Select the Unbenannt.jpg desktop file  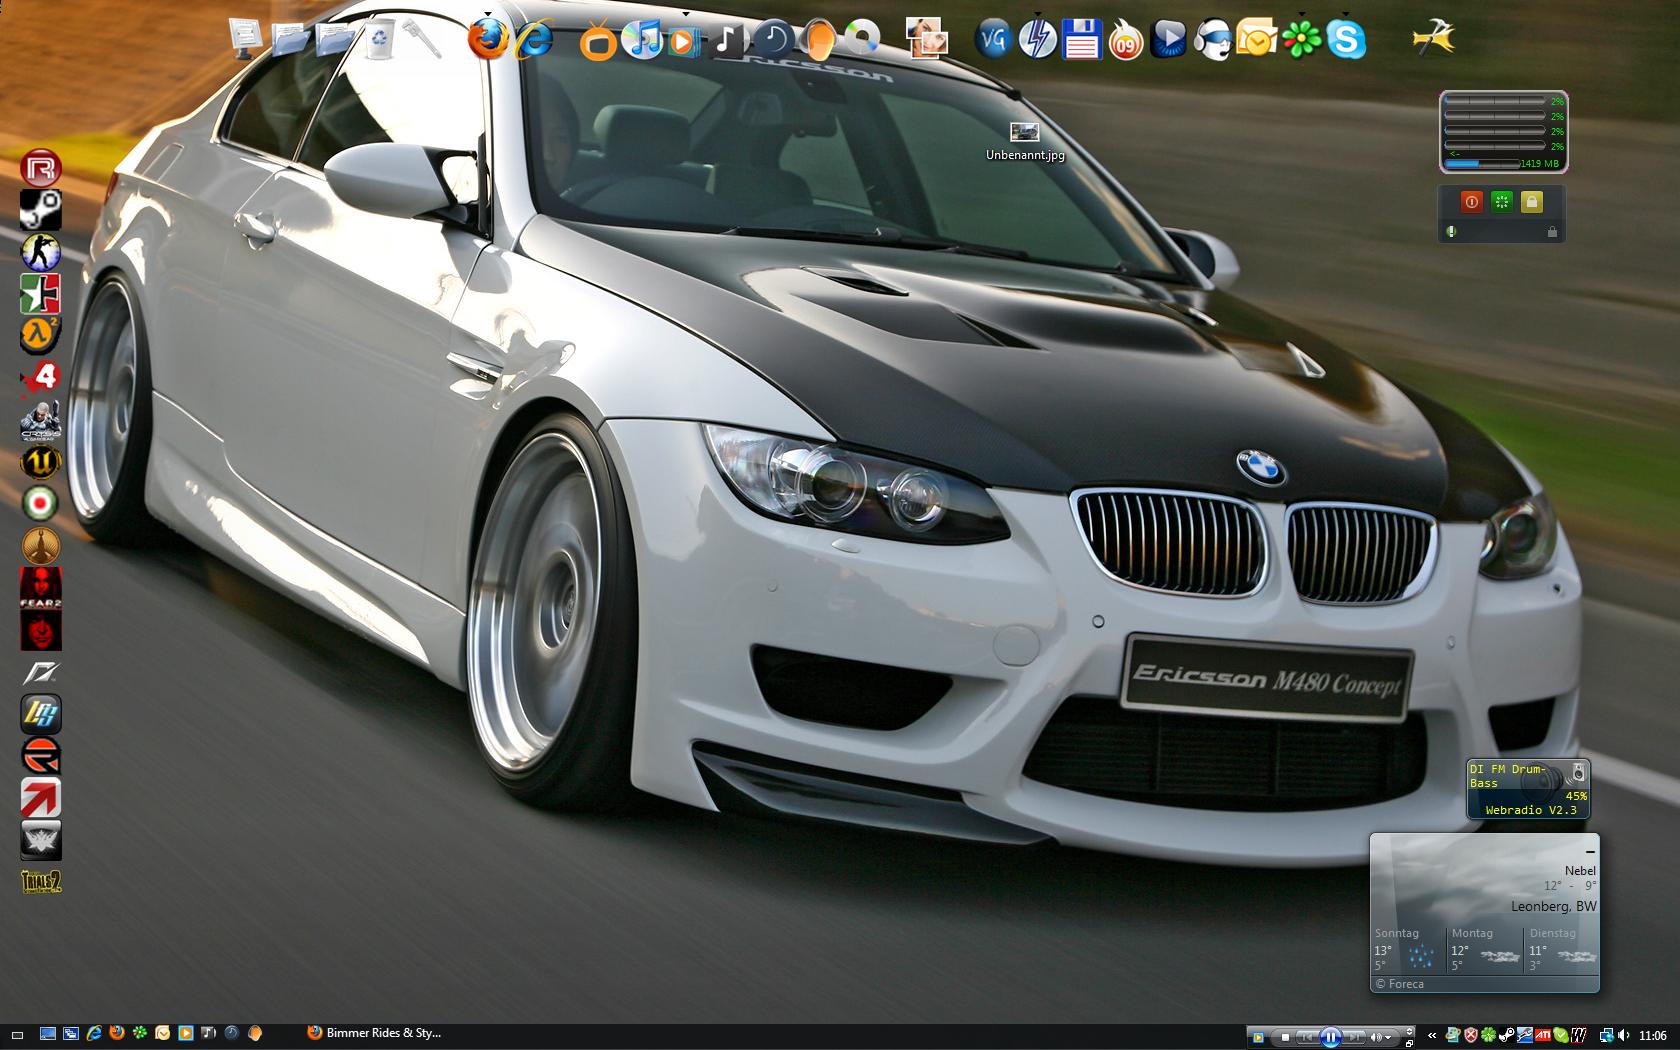point(1025,142)
